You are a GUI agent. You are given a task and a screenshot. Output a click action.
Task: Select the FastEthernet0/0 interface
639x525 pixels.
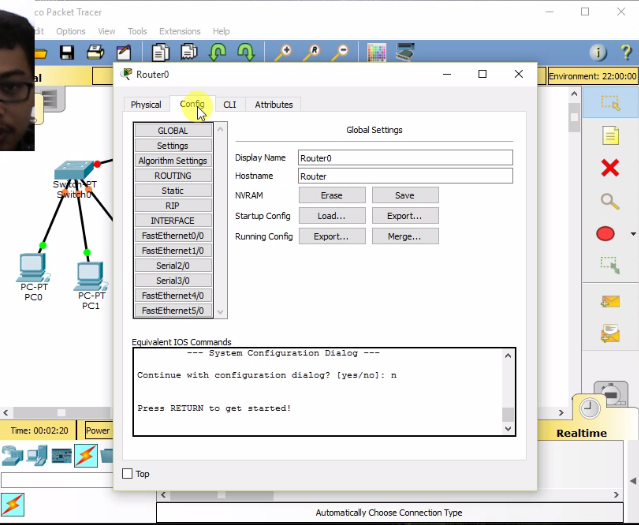point(173,236)
